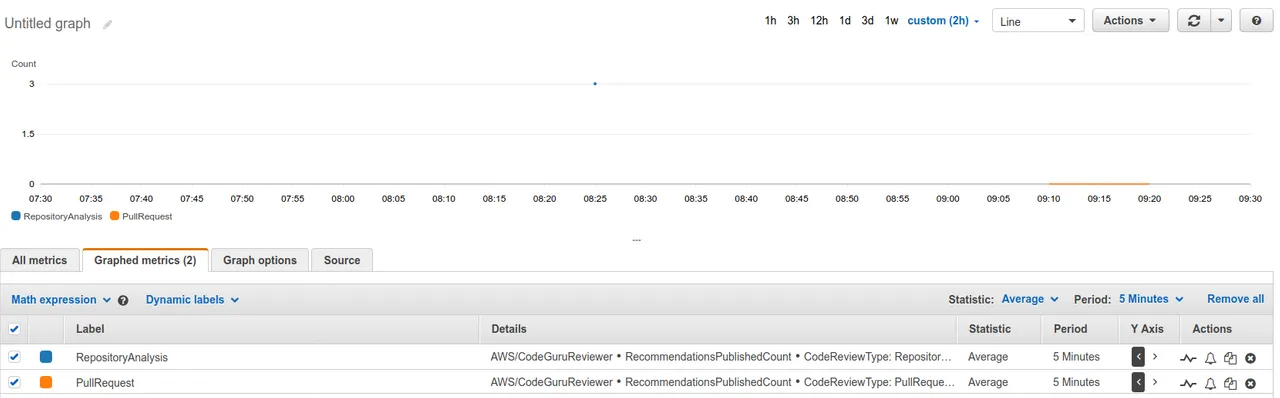This screenshot has height=398, width=1280.
Task: Duplicate the RepositoryAnalysis metric
Action: 1230,357
